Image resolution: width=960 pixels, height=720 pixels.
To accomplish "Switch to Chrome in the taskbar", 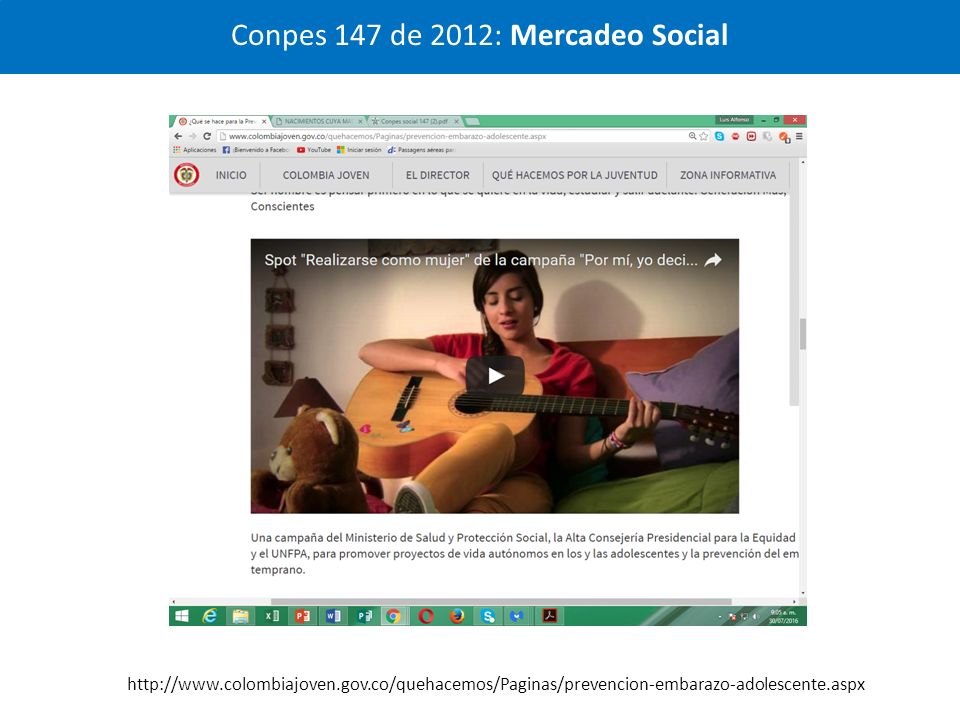I will [394, 616].
